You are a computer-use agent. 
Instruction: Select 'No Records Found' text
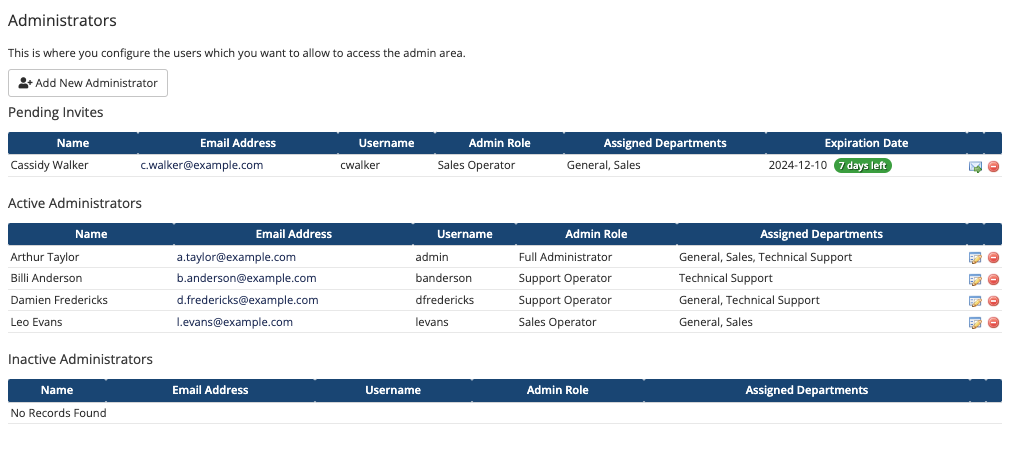point(58,413)
